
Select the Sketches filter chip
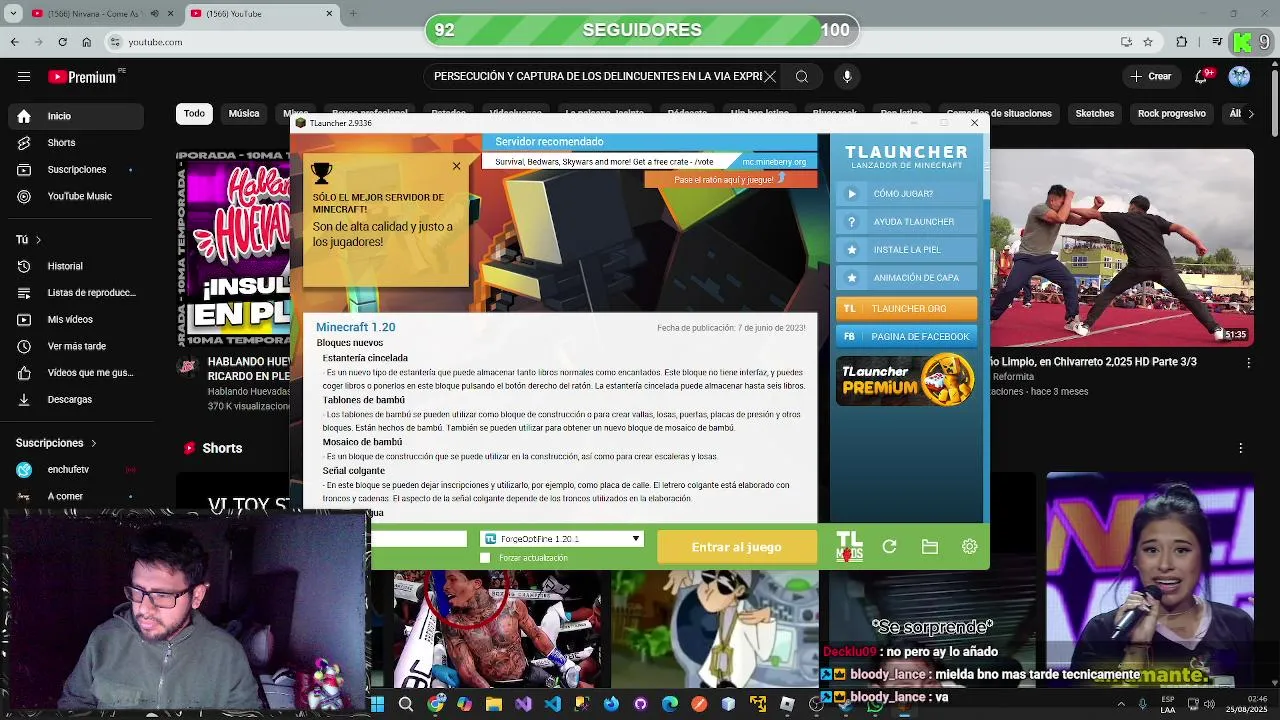coord(1095,114)
